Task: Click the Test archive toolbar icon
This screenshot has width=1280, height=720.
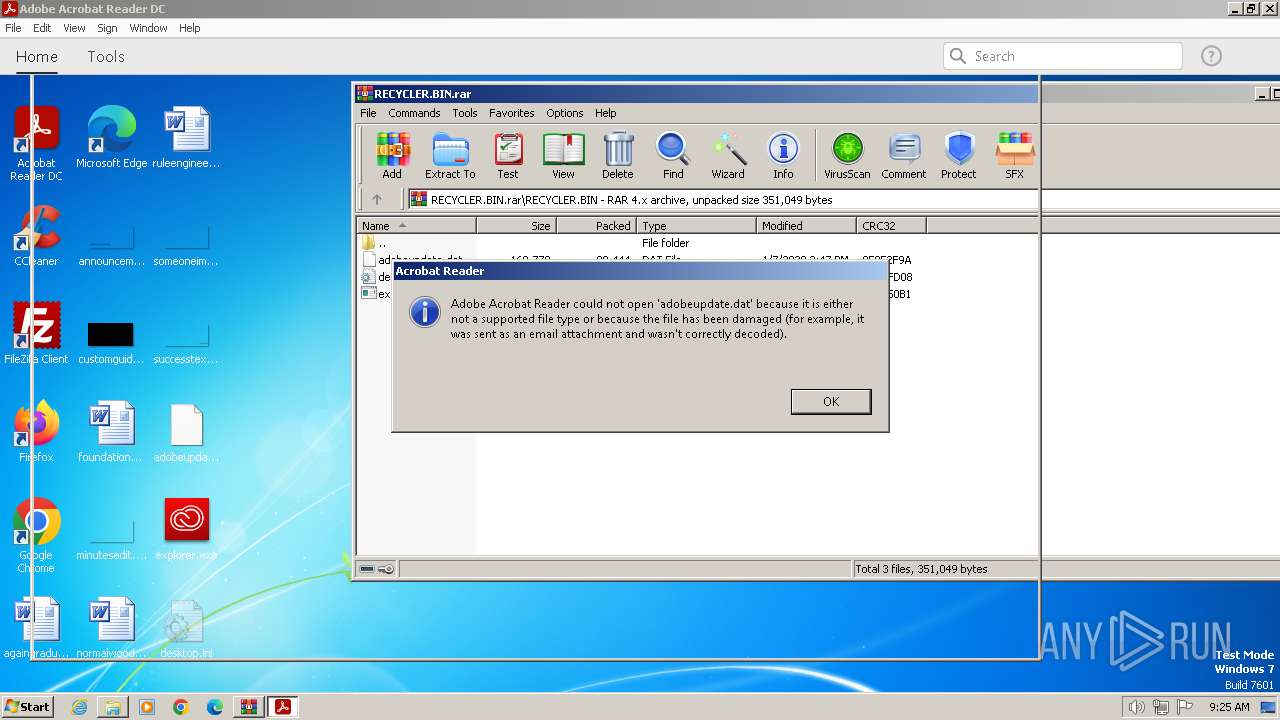Action: tap(508, 156)
